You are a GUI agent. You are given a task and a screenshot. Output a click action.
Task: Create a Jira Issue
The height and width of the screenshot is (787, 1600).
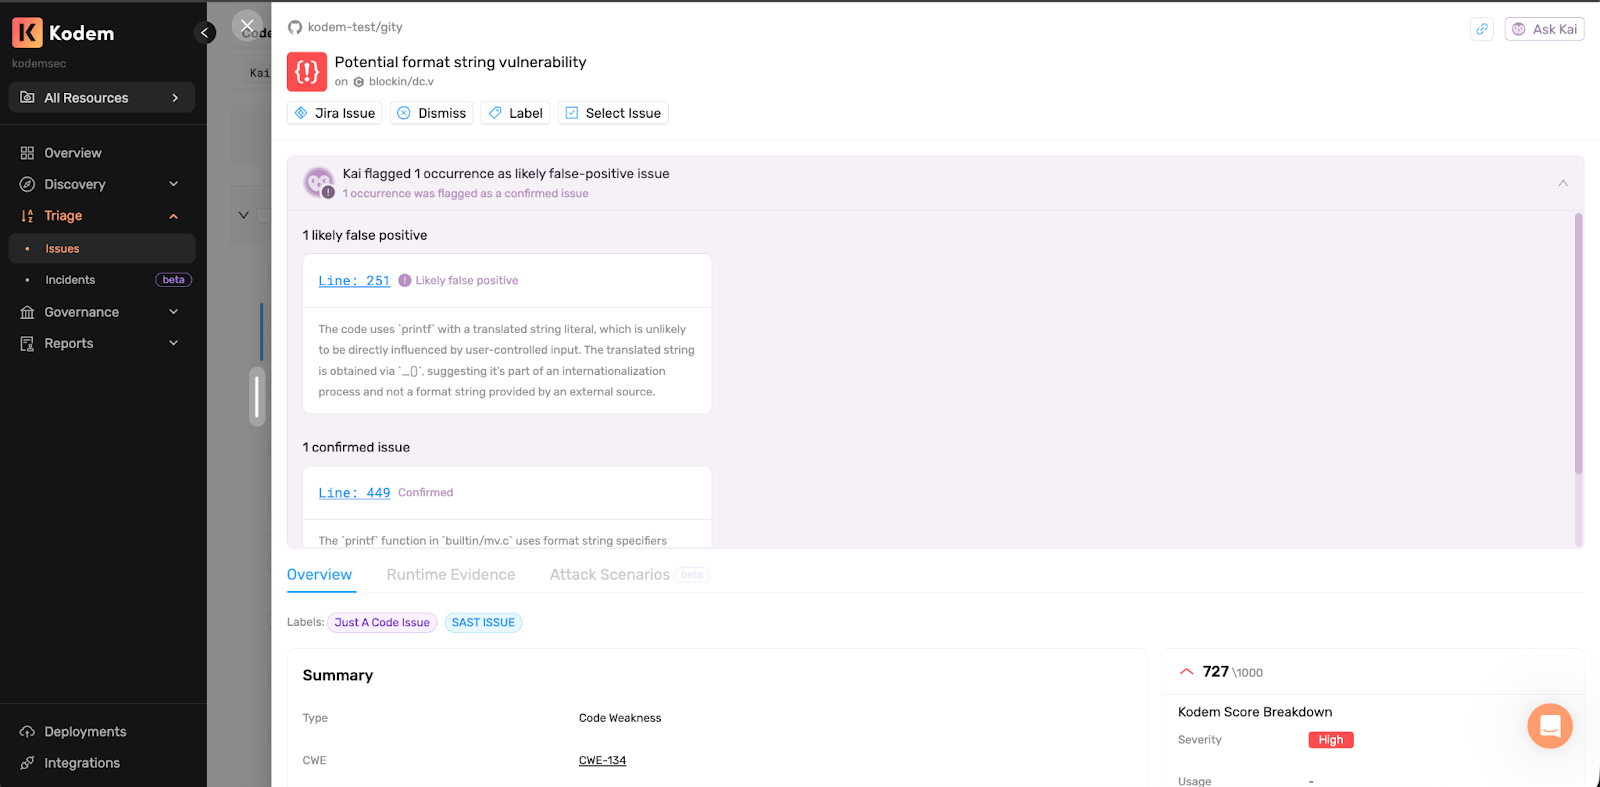pyautogui.click(x=335, y=113)
